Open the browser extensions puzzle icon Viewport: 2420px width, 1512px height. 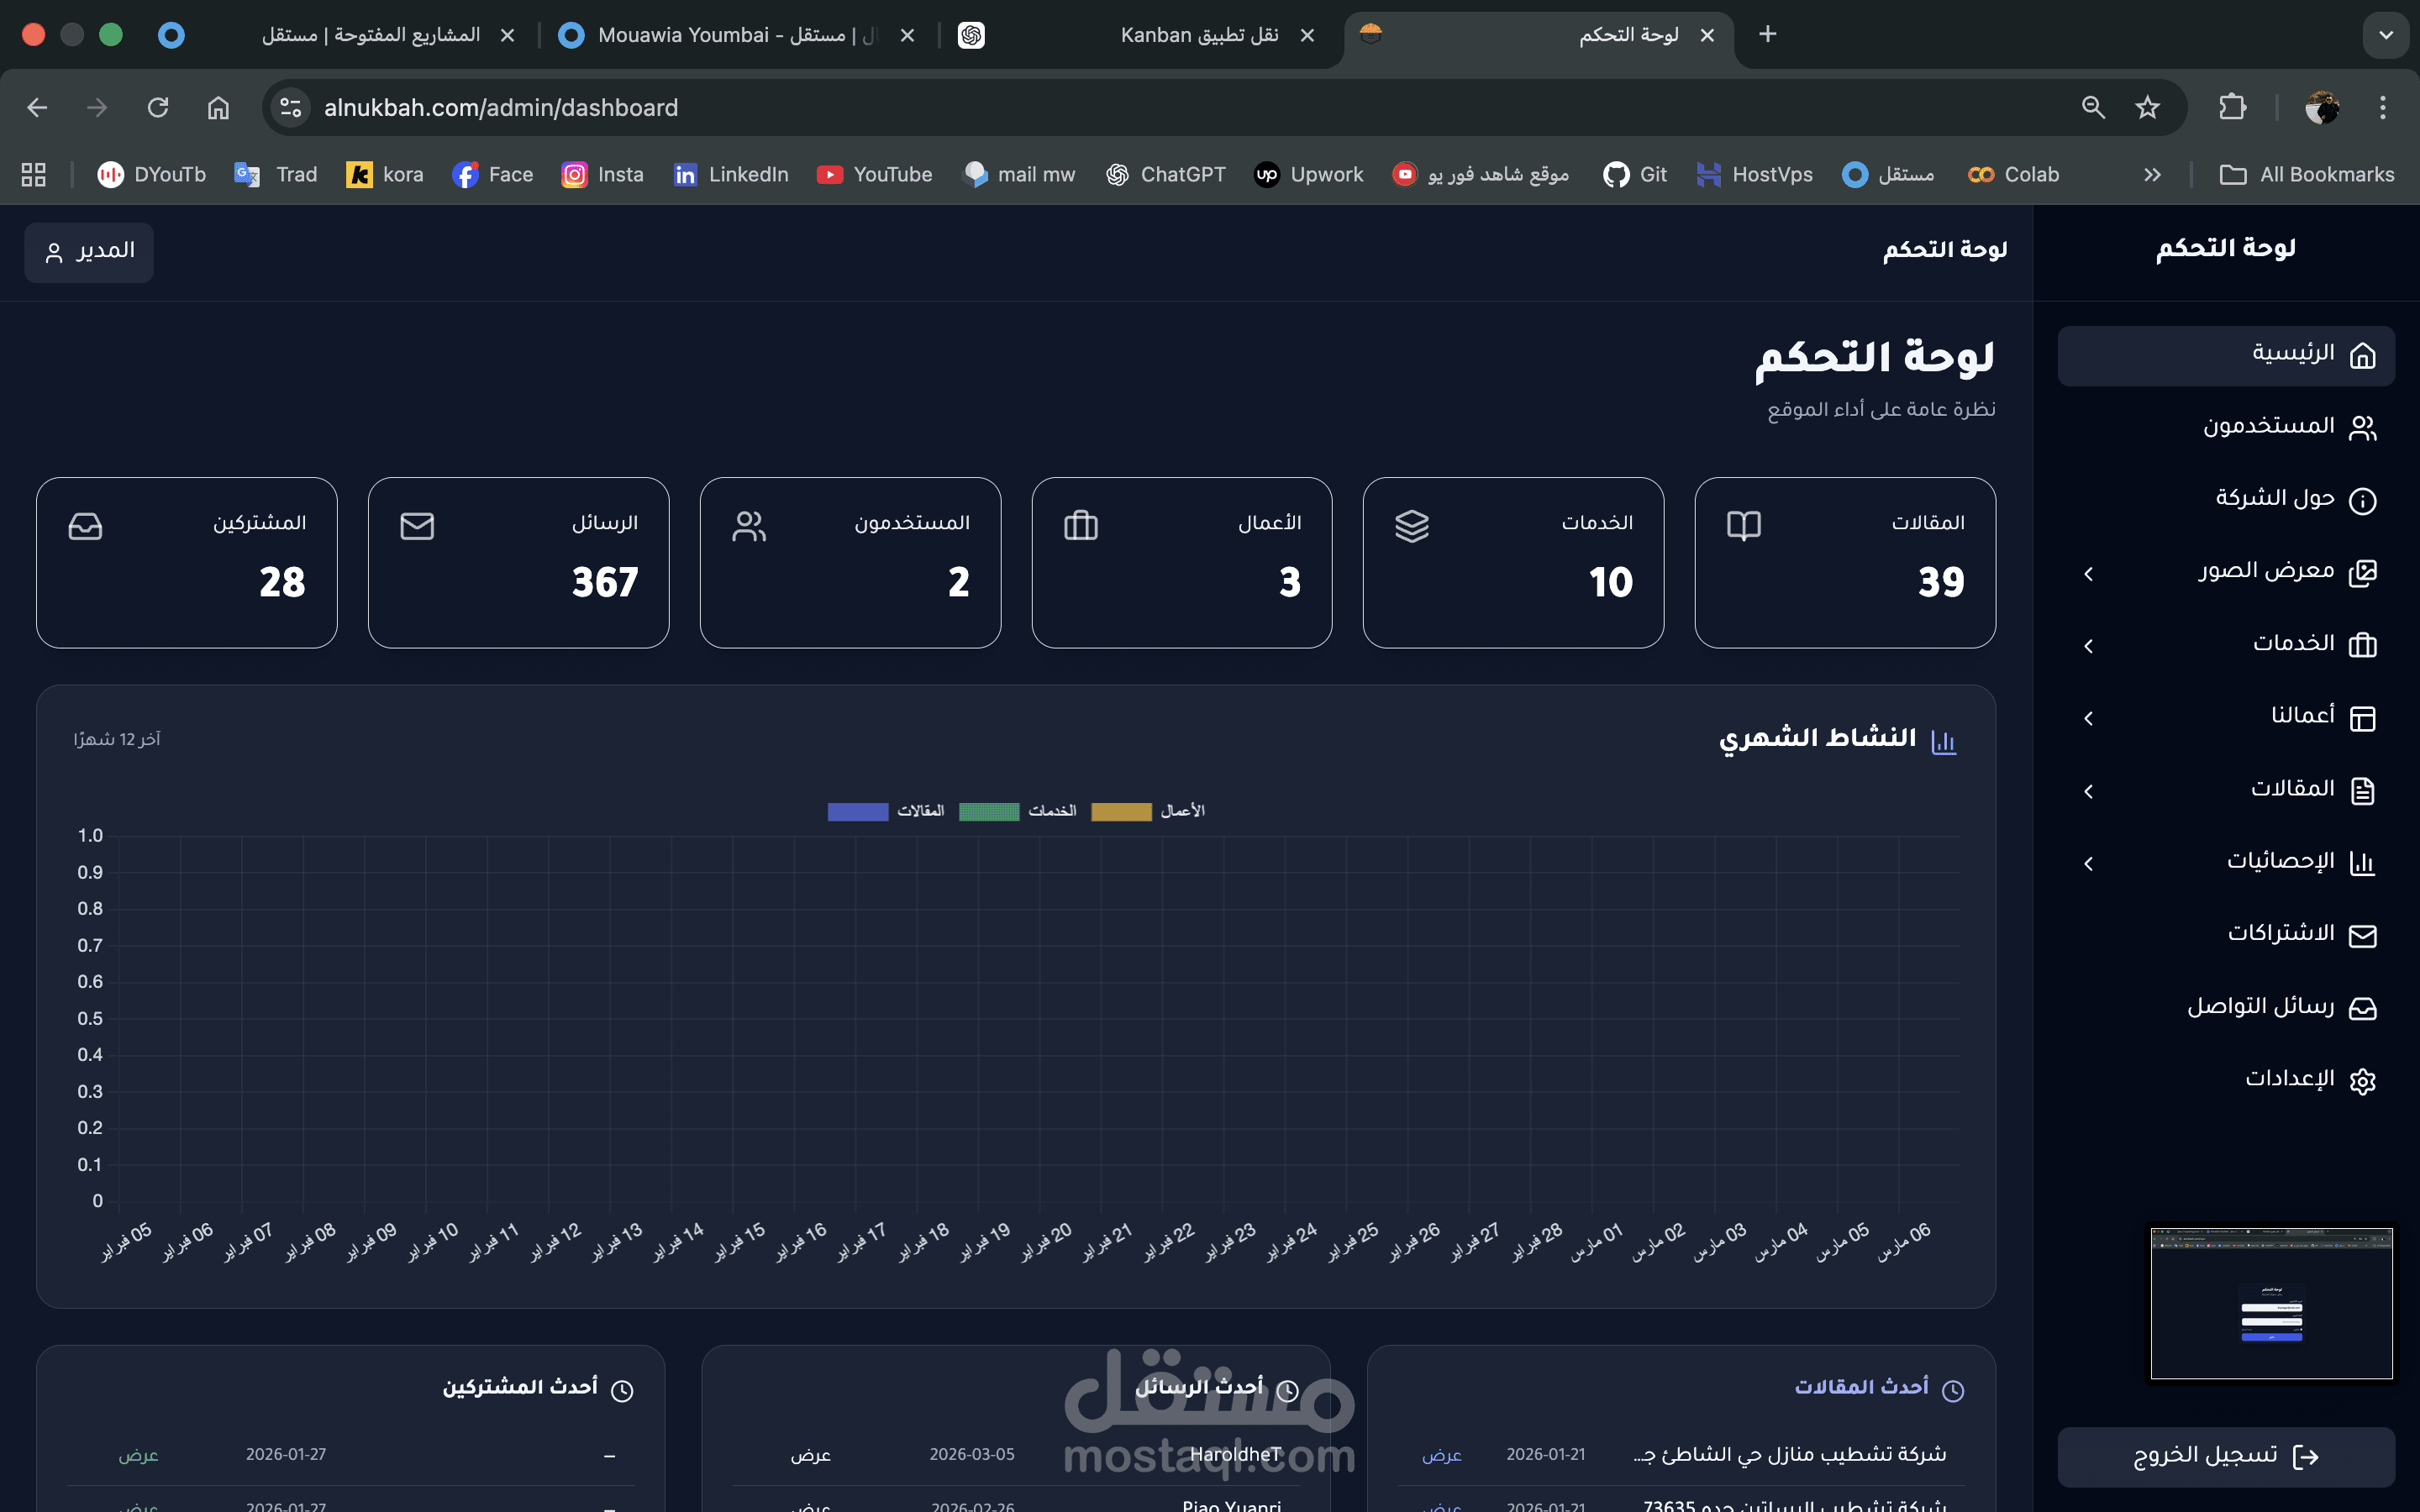pyautogui.click(x=2232, y=107)
